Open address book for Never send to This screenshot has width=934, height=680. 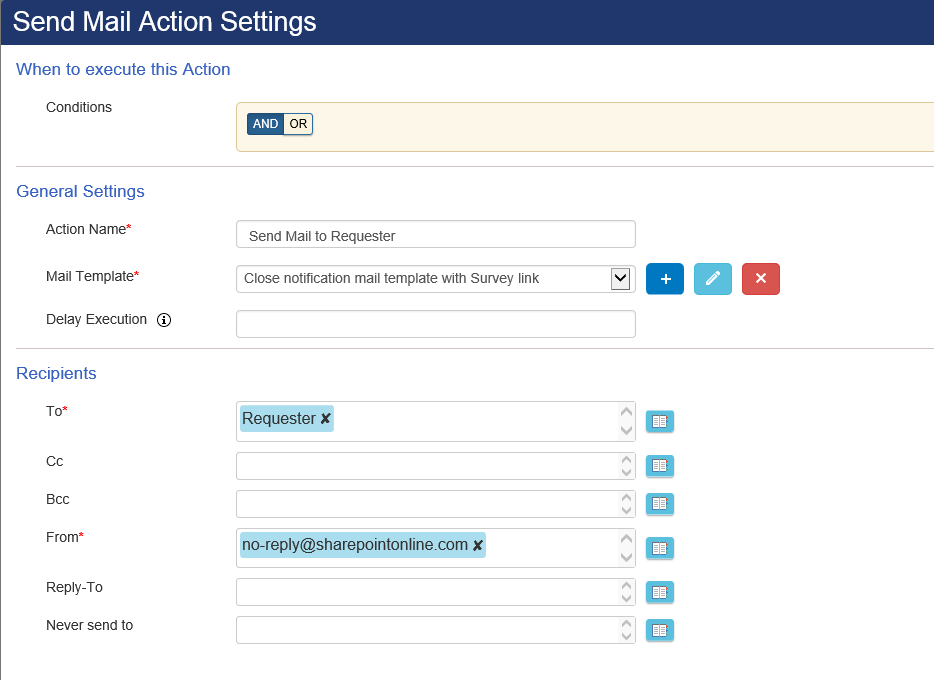(660, 630)
